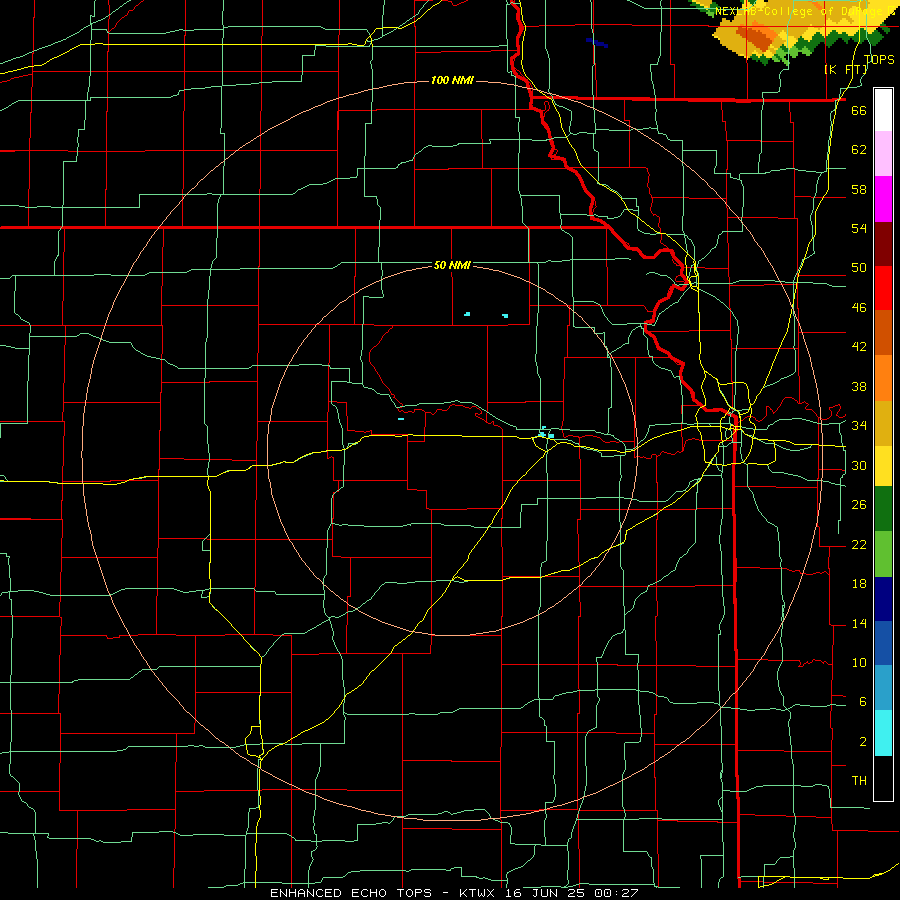
Task: Click the "34" legend label
Action: (859, 425)
